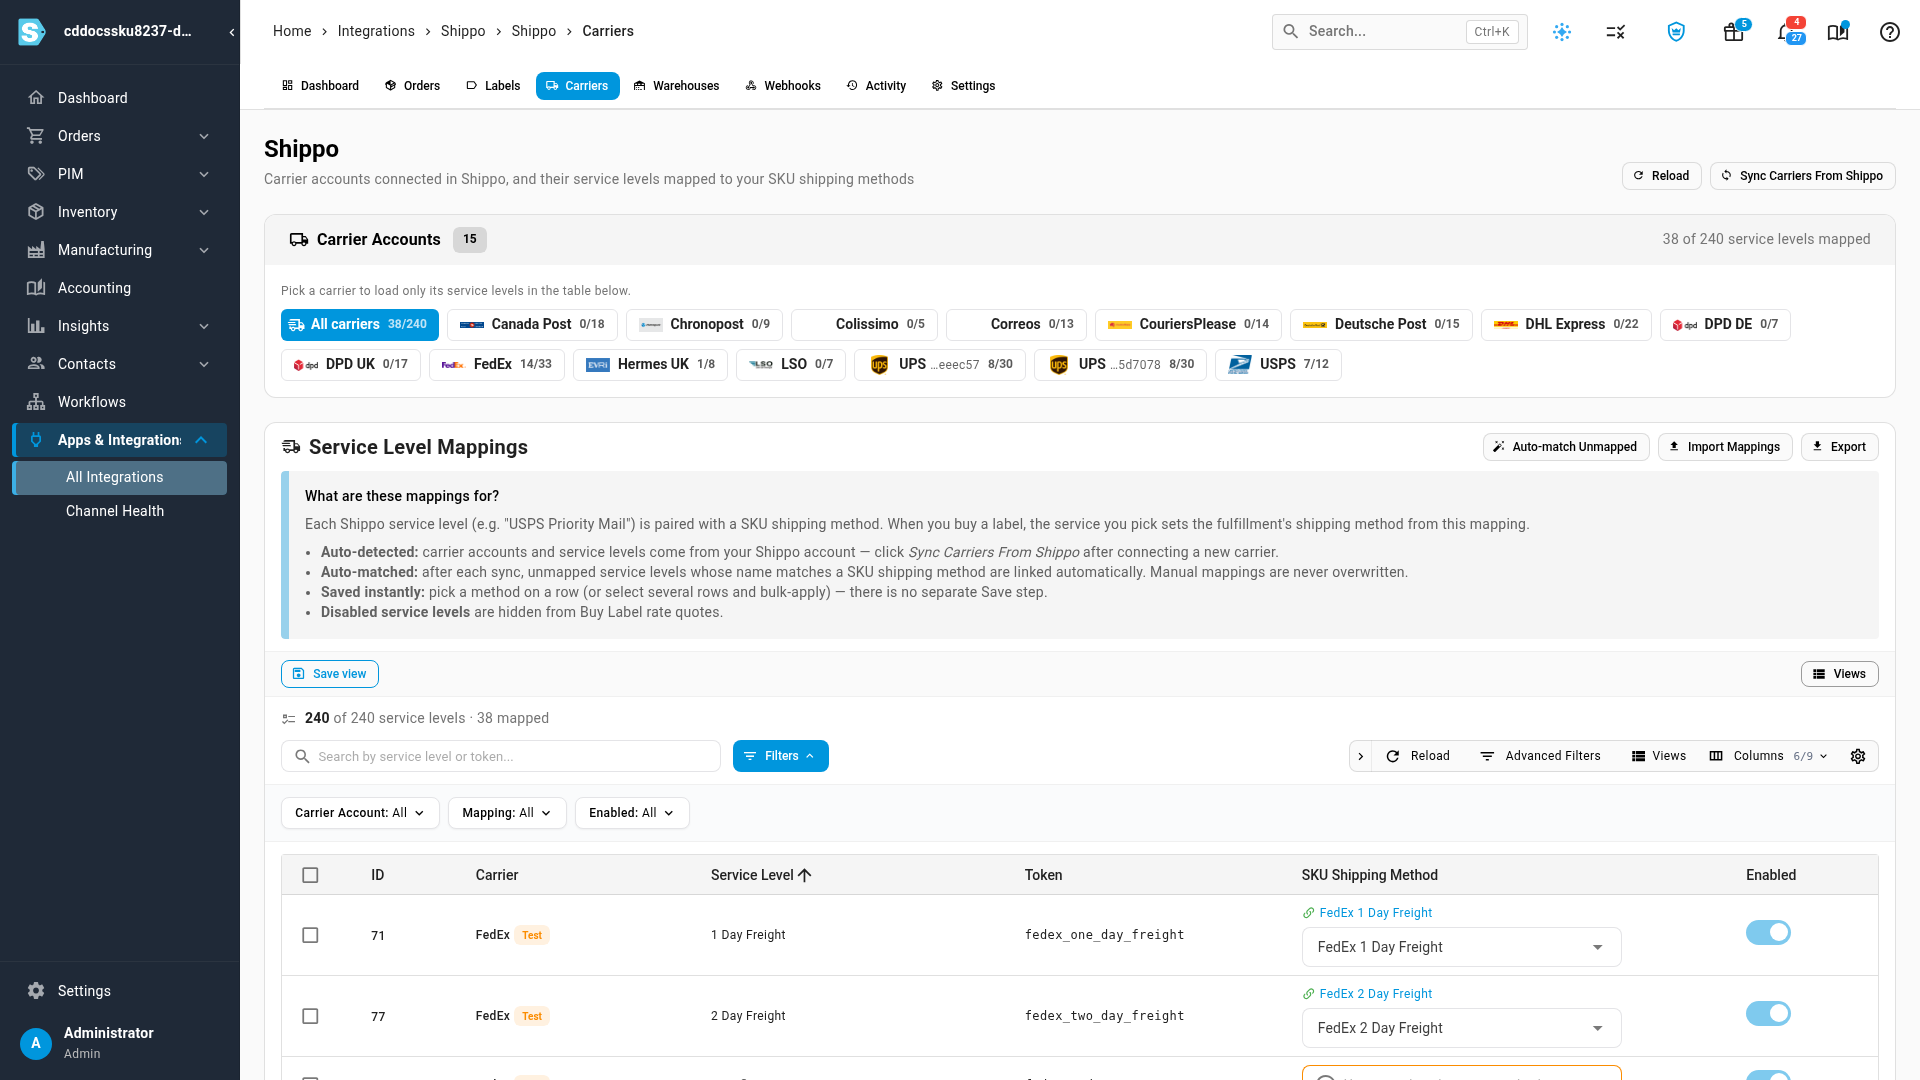Open the notifications bell icon
This screenshot has height=1080, width=1920.
tap(1788, 32)
